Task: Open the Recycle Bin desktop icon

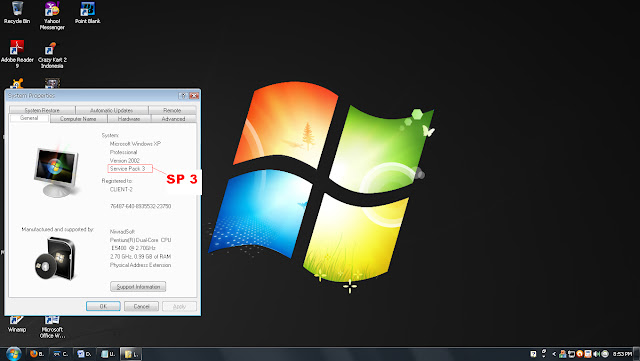Action: point(17,13)
